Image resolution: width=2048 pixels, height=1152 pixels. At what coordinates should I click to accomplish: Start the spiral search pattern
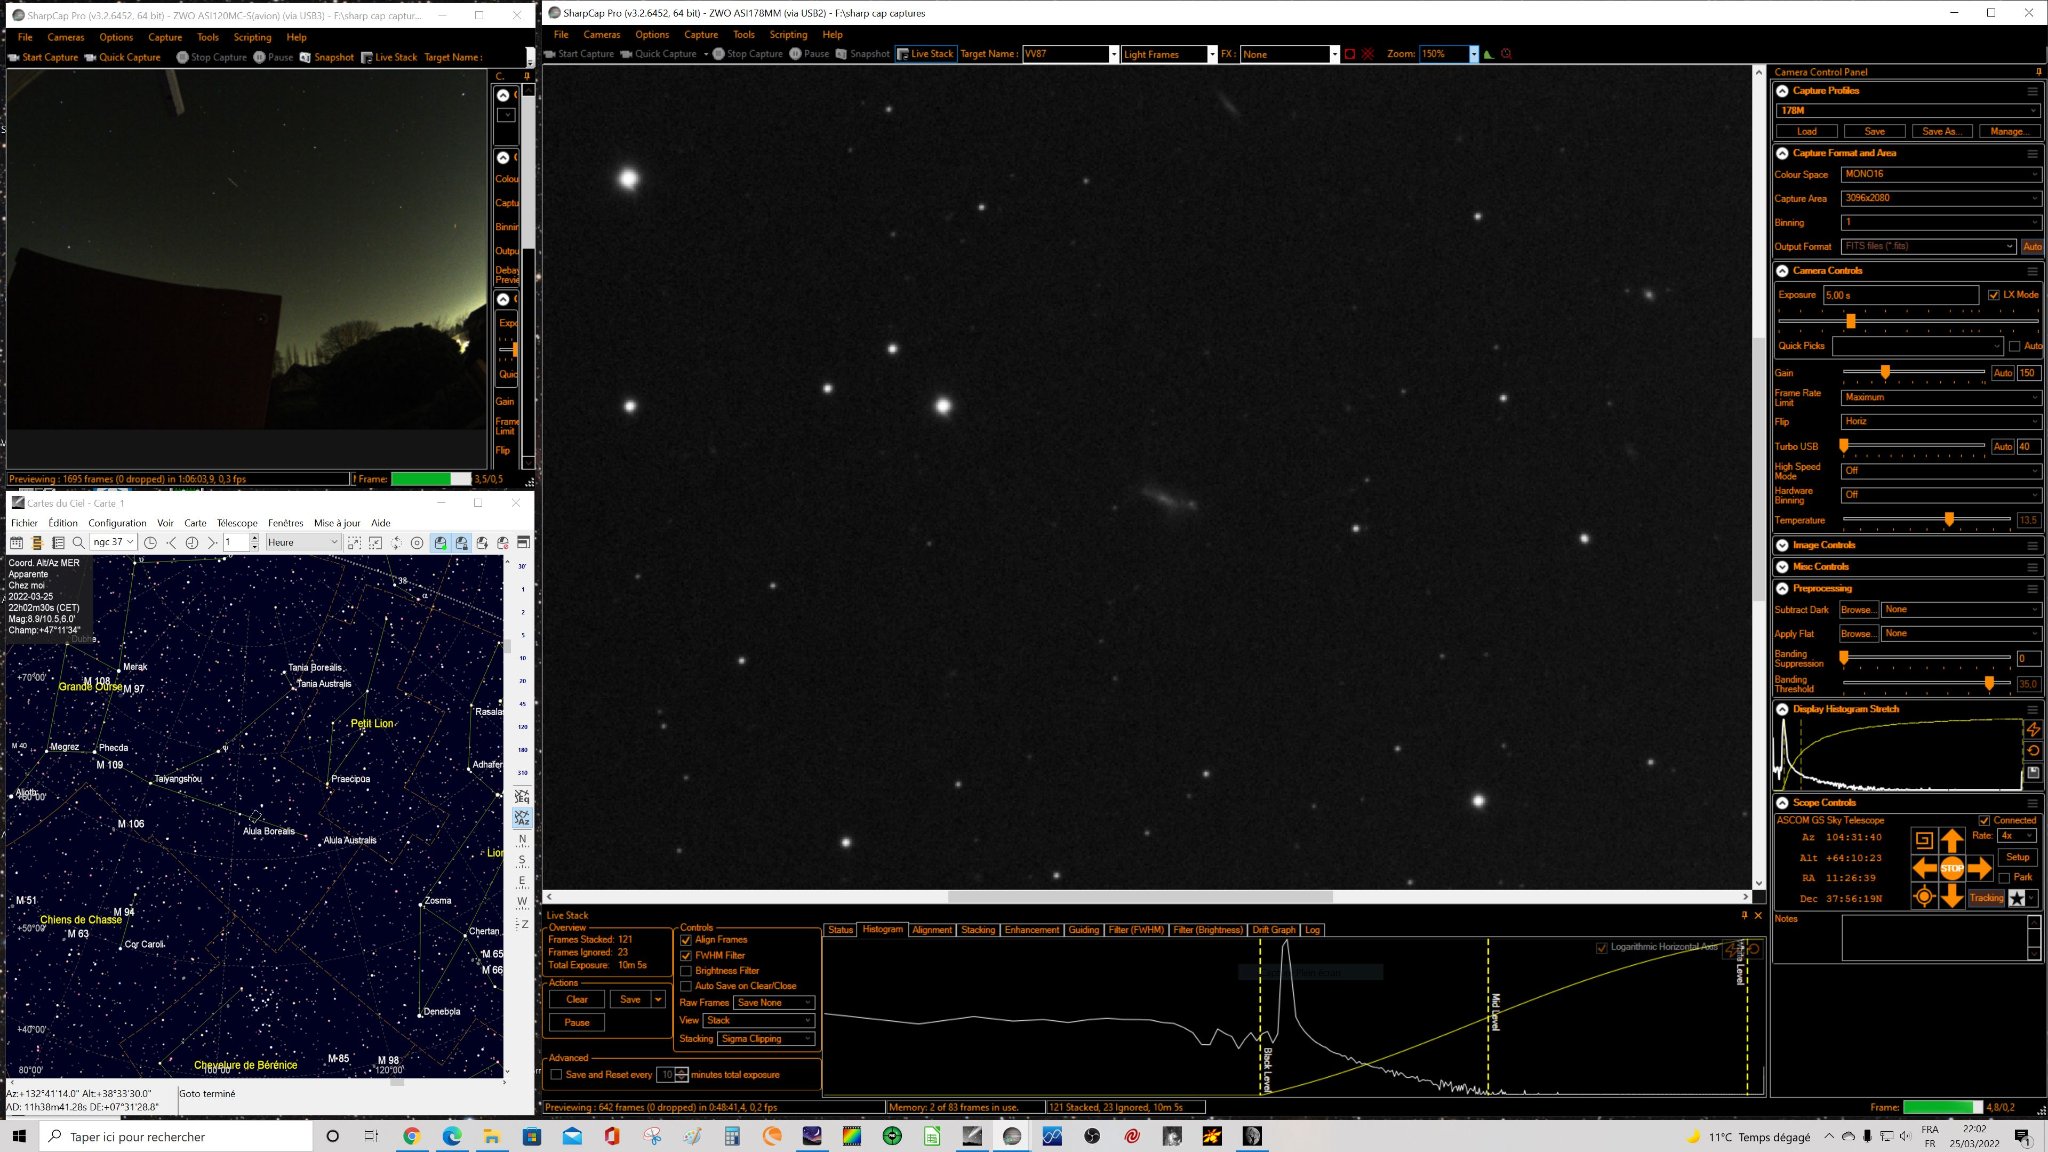(1923, 840)
